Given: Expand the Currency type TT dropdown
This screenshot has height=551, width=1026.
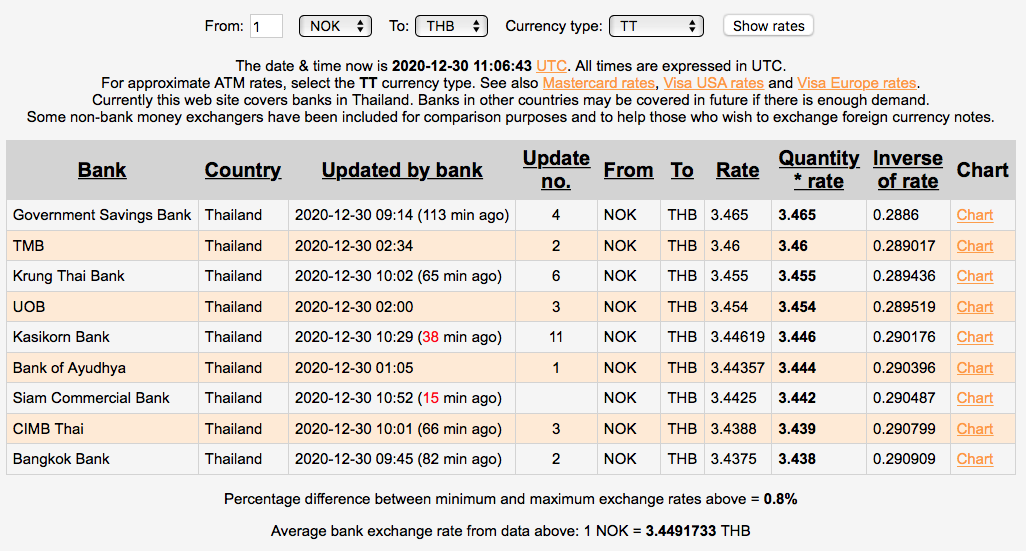Looking at the screenshot, I should click(x=658, y=26).
